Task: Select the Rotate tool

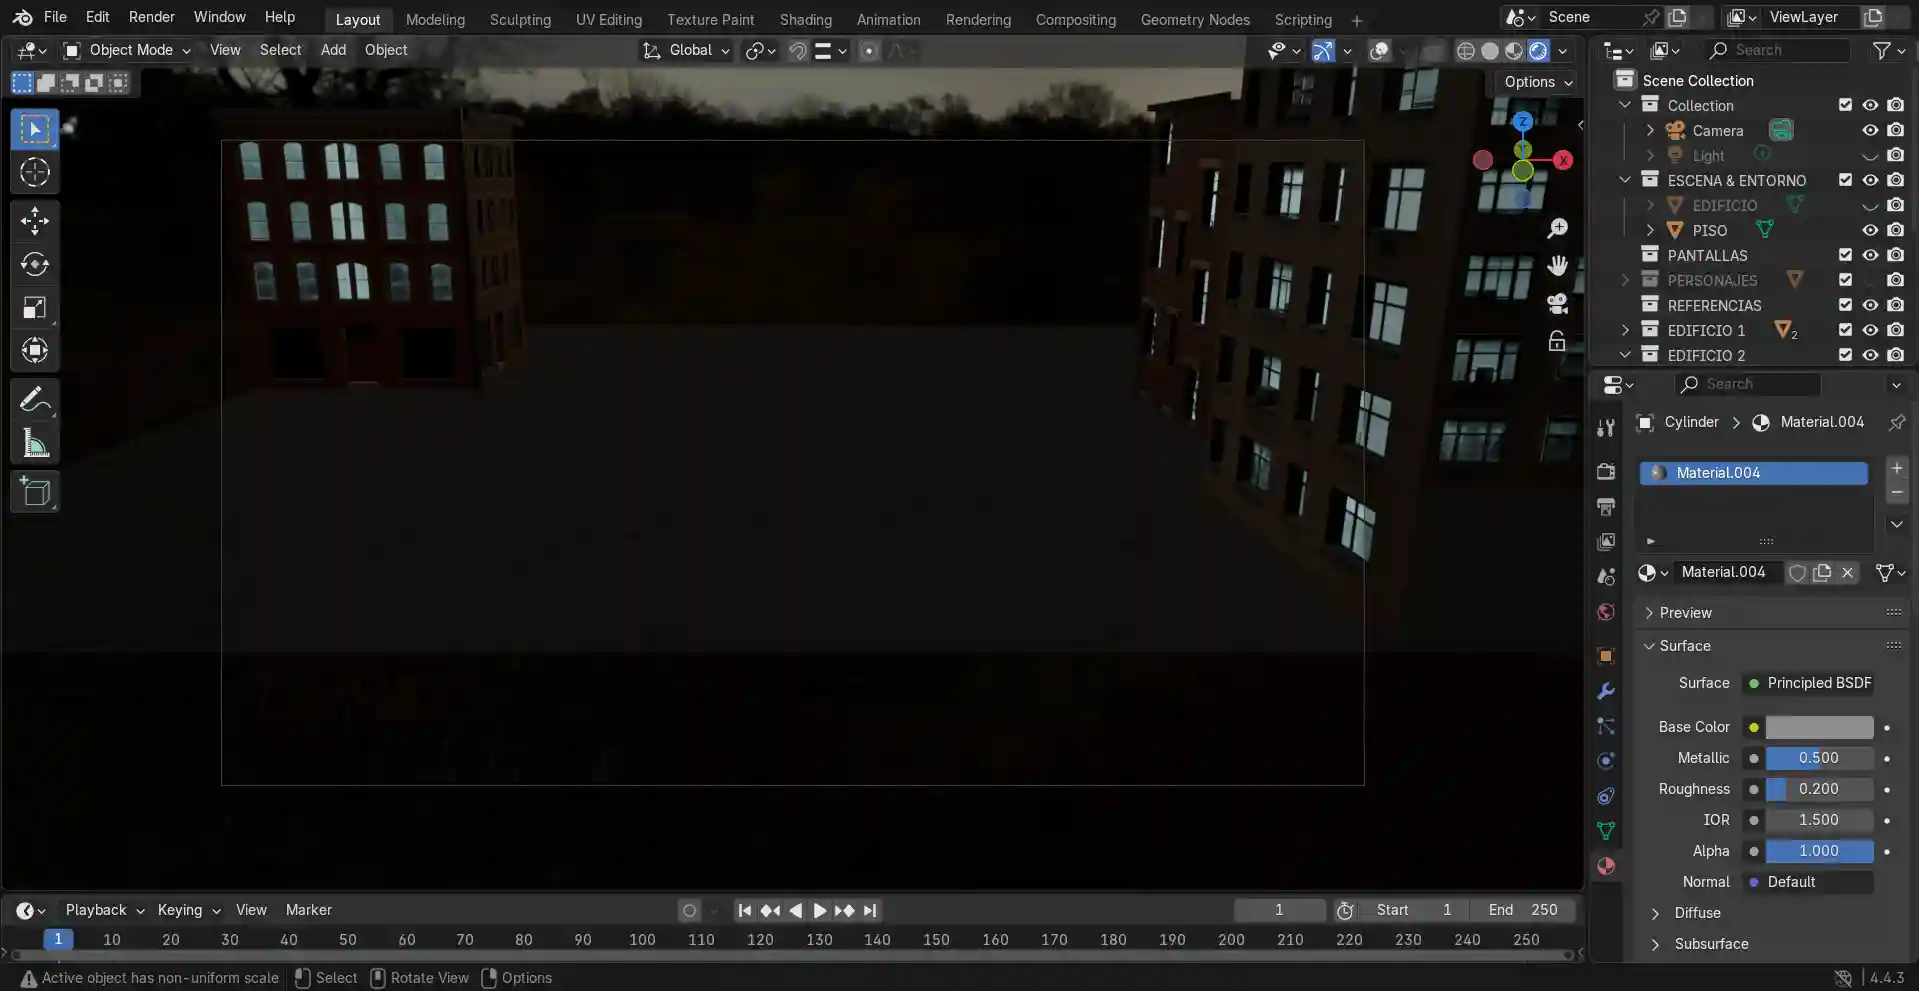Action: [x=35, y=264]
